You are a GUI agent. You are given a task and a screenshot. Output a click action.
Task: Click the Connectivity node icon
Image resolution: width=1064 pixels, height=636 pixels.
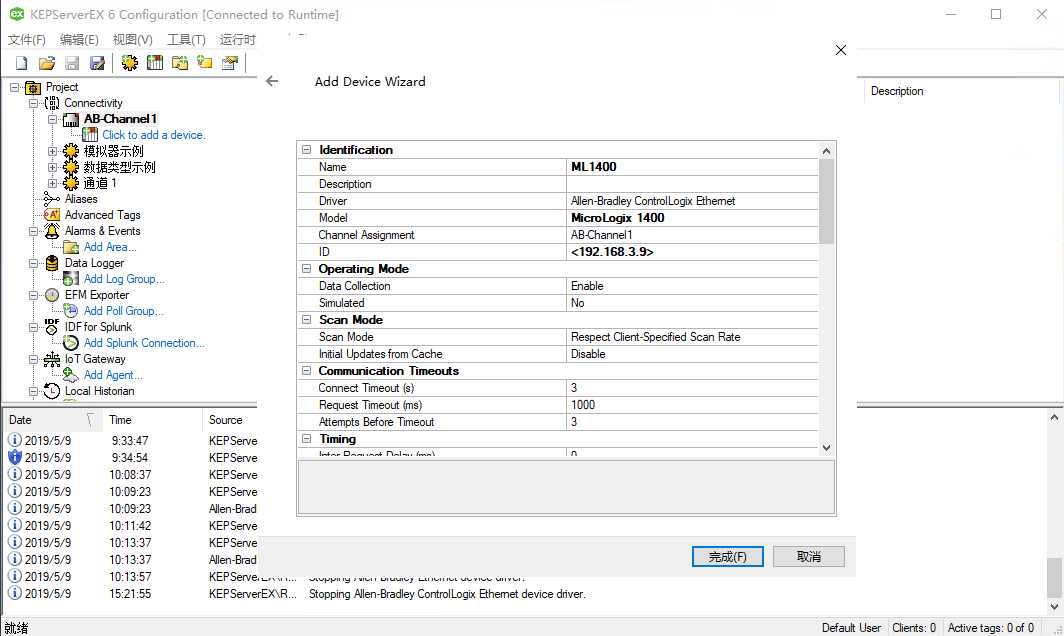(52, 103)
